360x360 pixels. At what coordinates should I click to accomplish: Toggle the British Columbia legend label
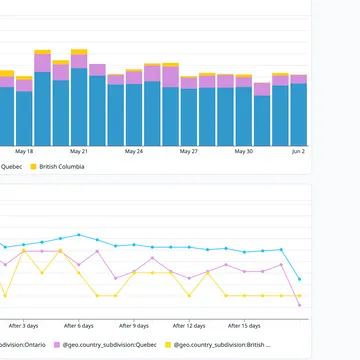(62, 167)
